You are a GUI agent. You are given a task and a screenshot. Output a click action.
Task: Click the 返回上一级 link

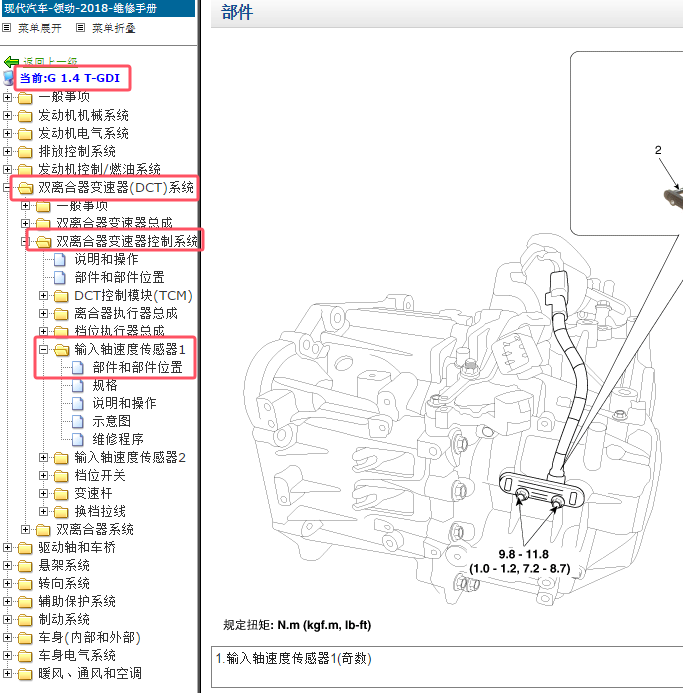[50, 61]
